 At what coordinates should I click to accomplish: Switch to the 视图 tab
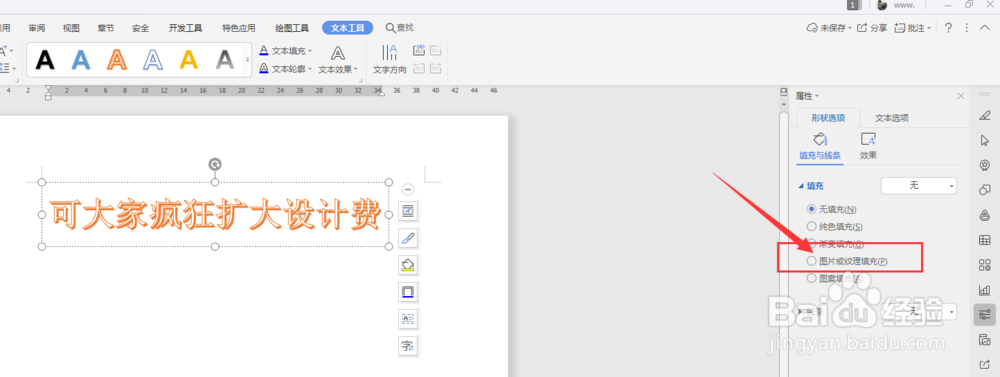pos(71,28)
